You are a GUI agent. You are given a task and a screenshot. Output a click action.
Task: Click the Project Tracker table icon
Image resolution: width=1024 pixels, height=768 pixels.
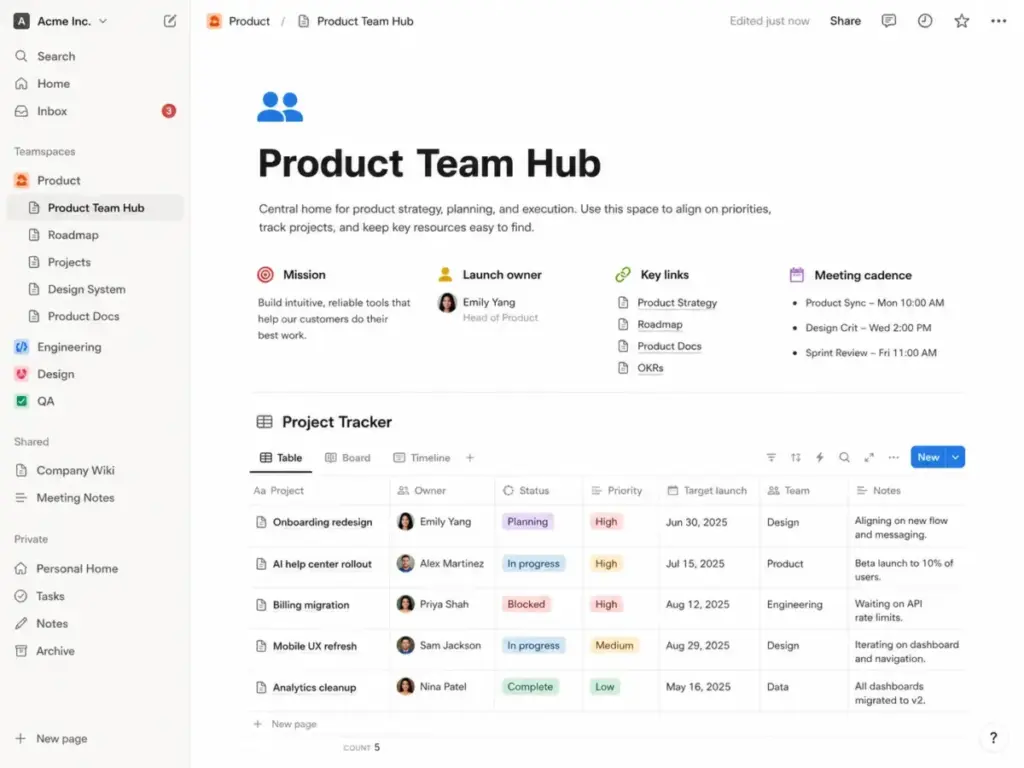click(x=264, y=422)
